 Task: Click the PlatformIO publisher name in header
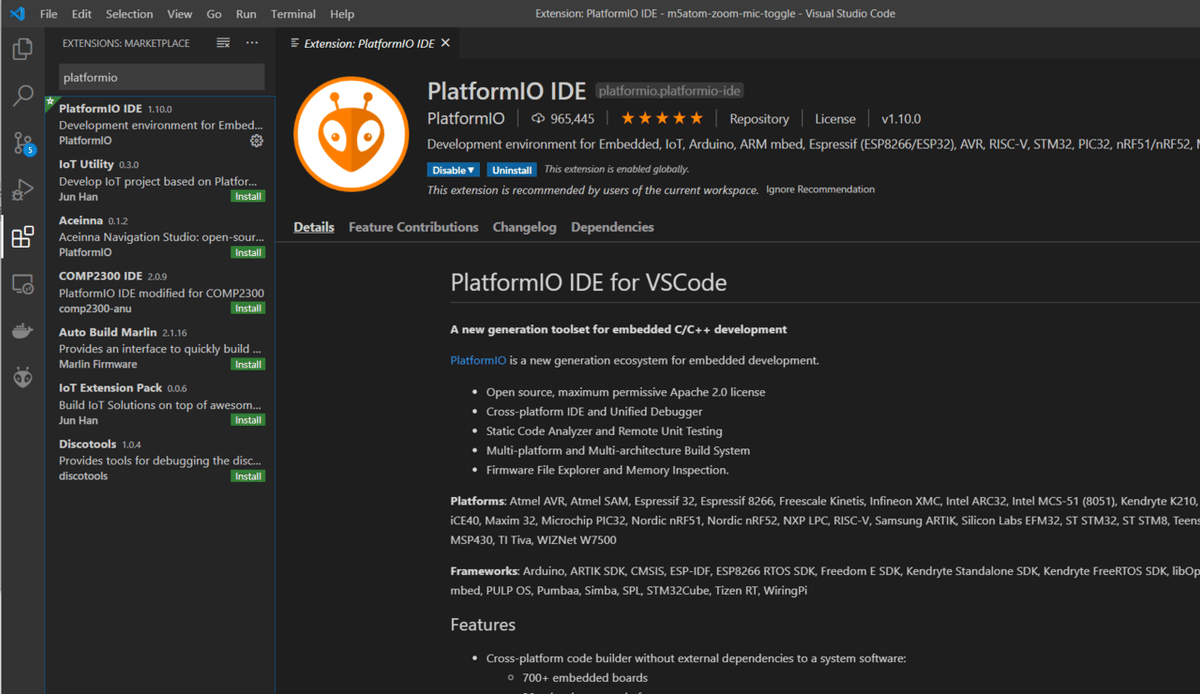pos(466,119)
